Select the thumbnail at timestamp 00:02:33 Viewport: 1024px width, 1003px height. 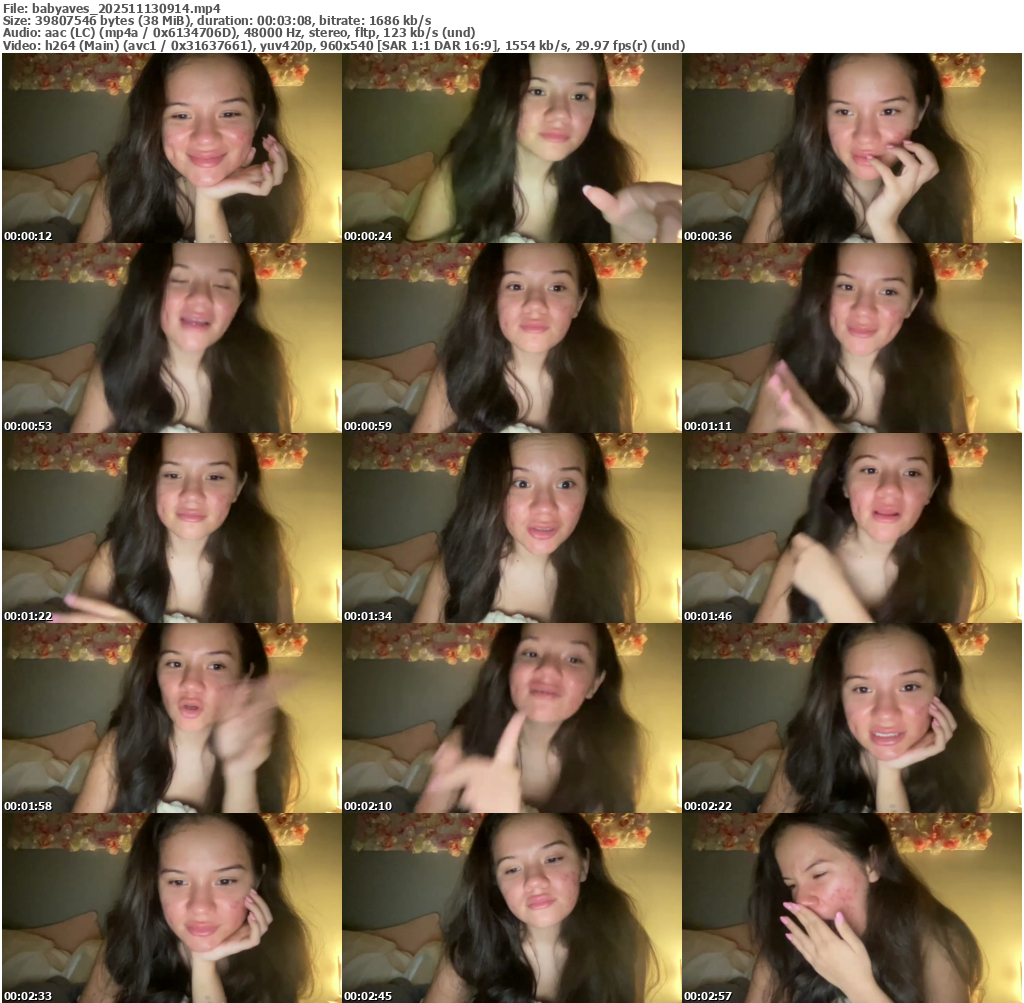(171, 908)
